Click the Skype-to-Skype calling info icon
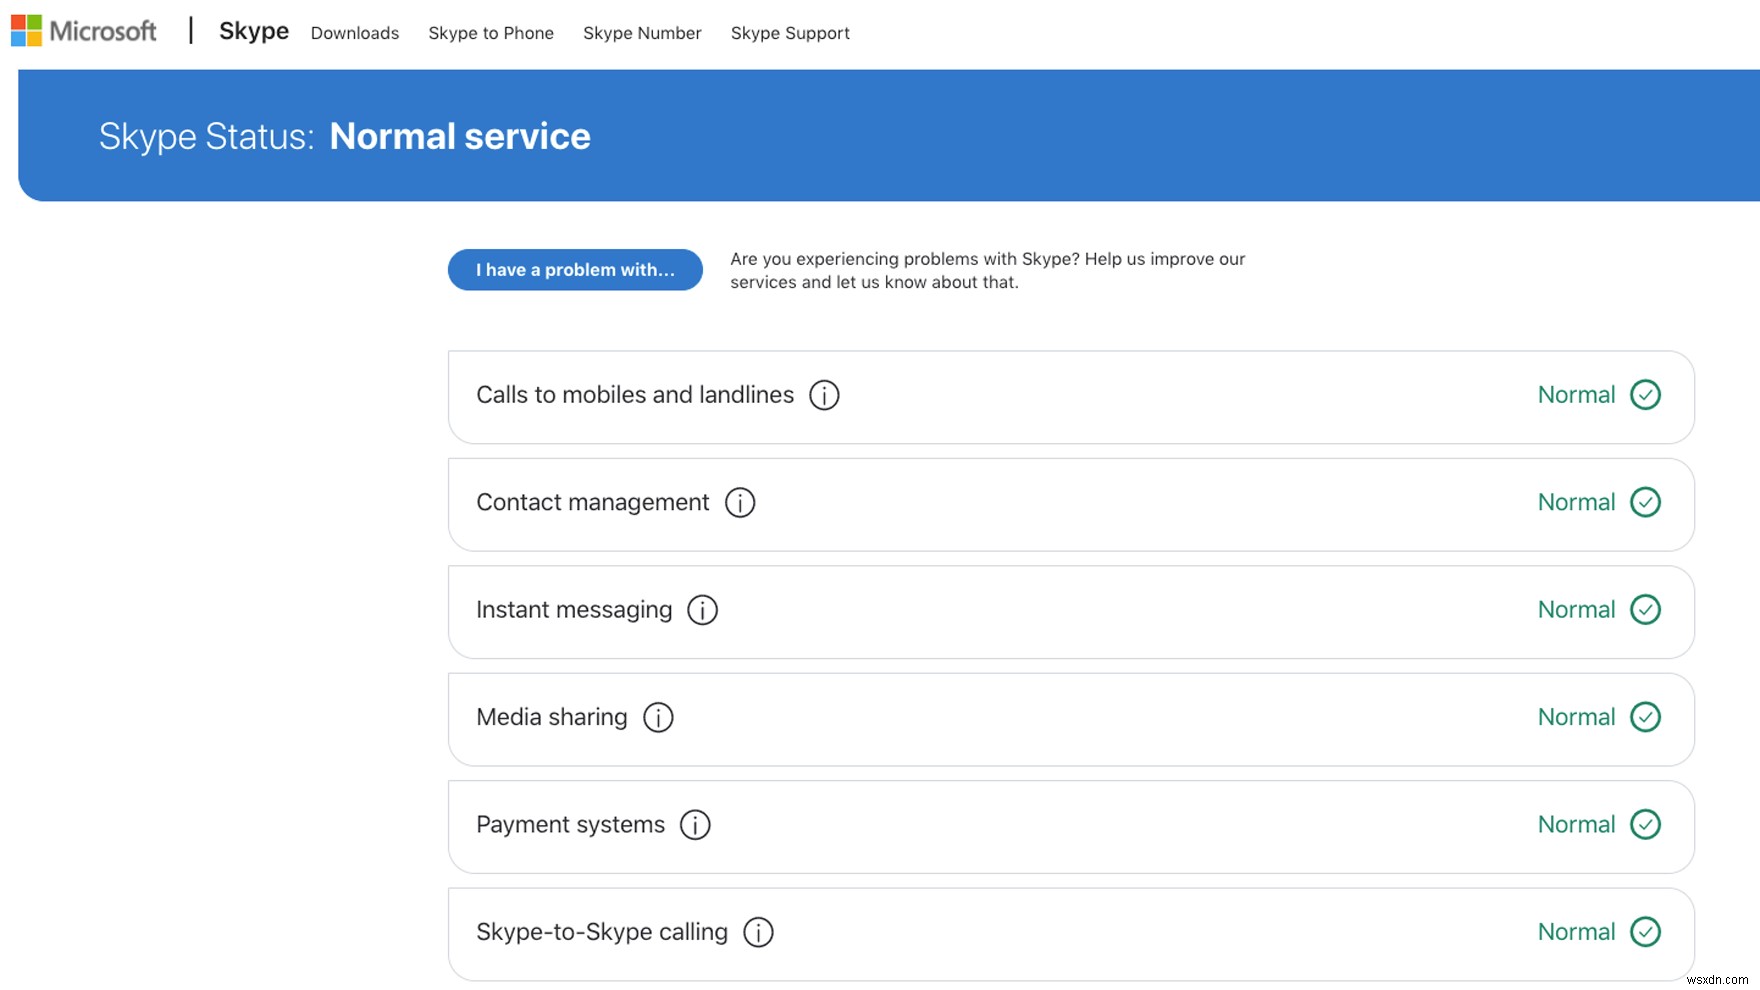The image size is (1760, 990). click(758, 932)
